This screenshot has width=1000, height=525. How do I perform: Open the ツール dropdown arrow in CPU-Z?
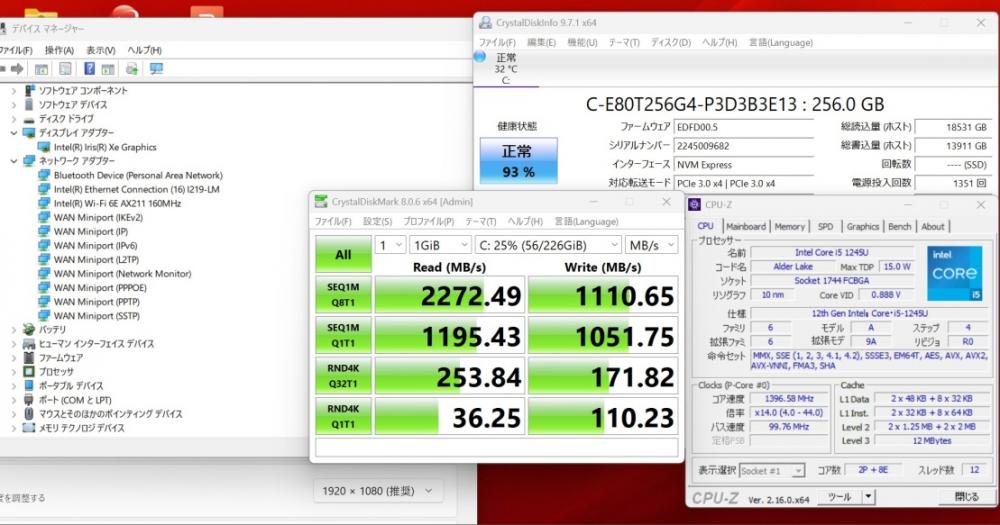click(x=868, y=496)
